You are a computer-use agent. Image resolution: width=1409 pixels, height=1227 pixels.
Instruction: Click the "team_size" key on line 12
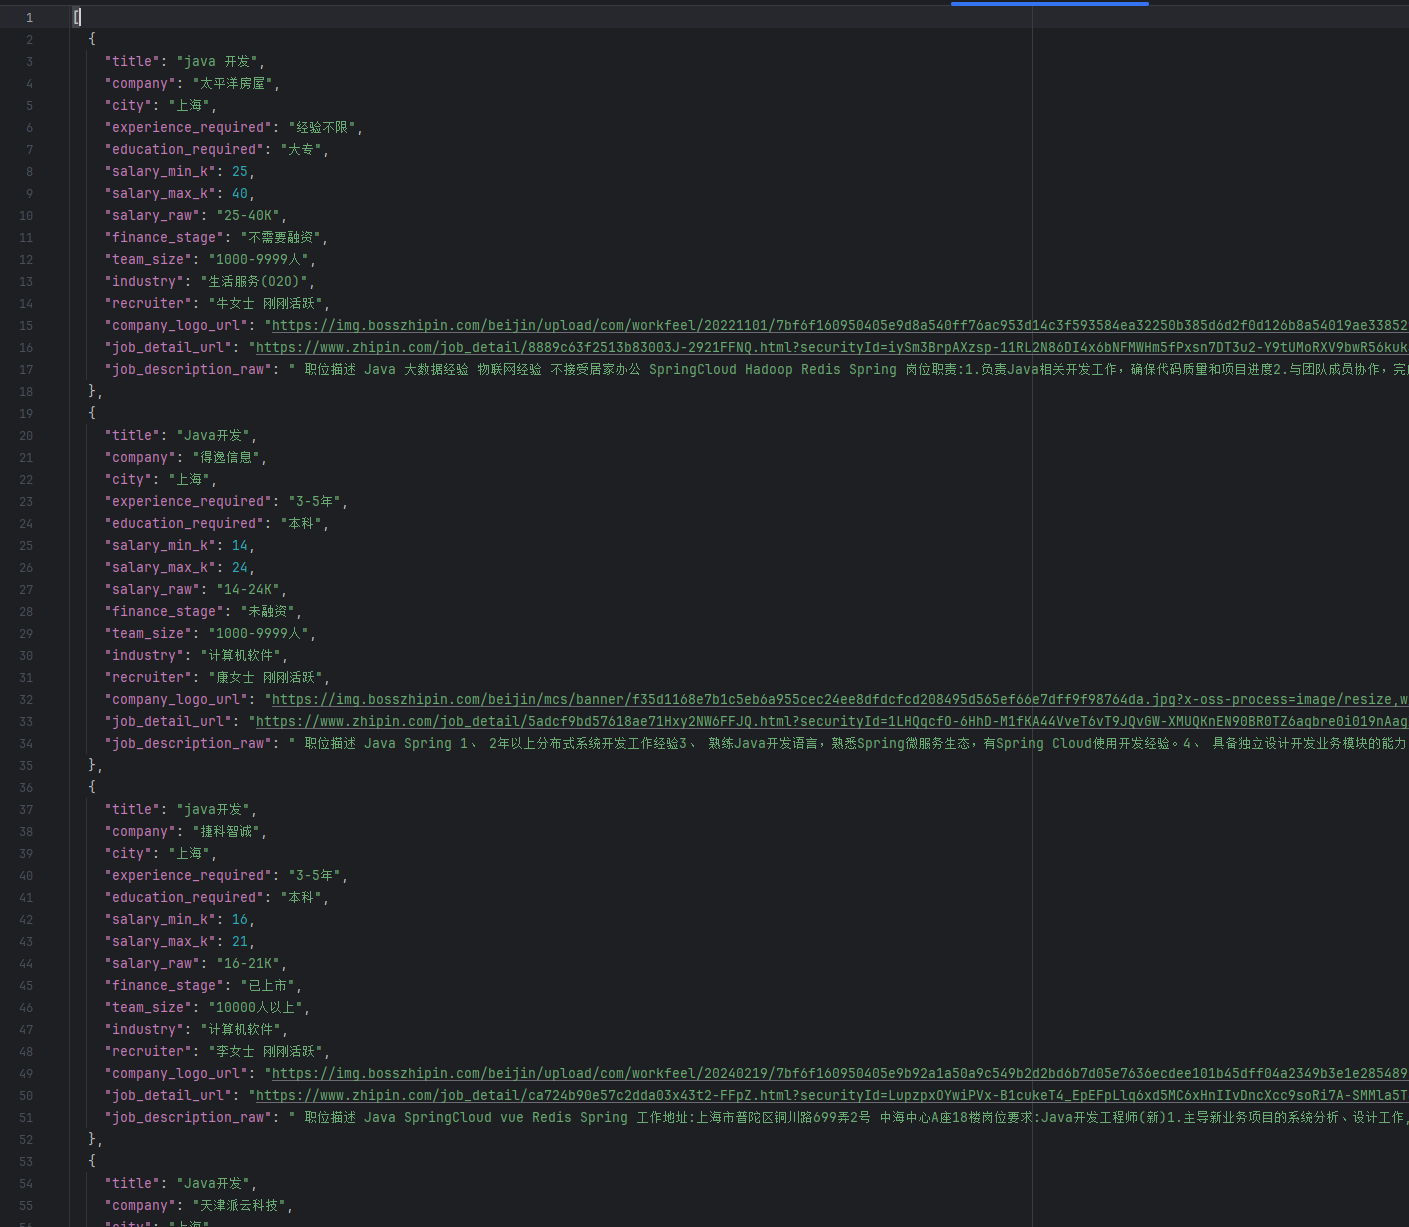148,259
